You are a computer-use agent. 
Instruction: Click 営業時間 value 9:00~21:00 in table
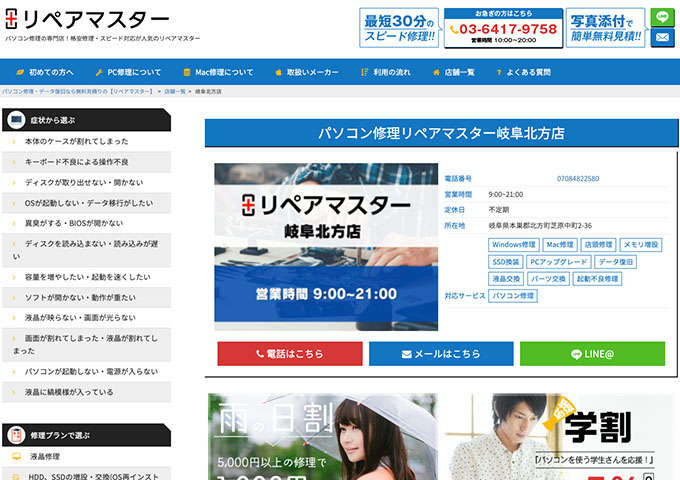coord(506,194)
